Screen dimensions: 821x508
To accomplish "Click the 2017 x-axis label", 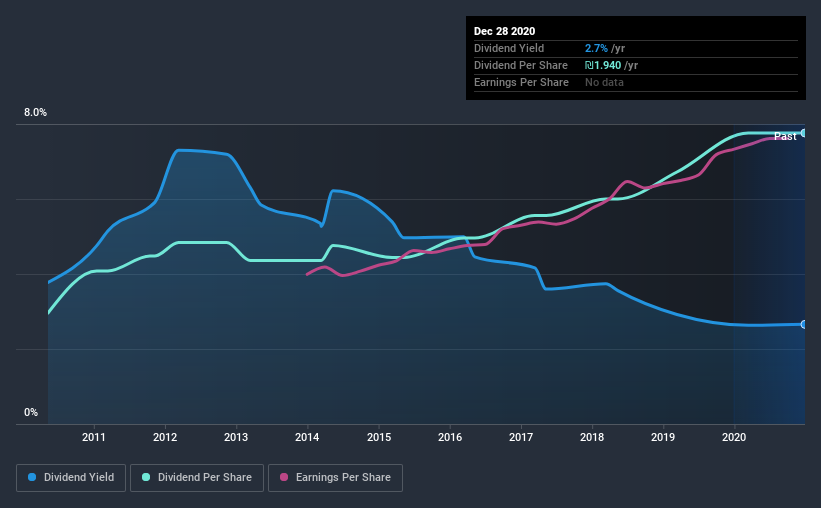I will [x=521, y=437].
